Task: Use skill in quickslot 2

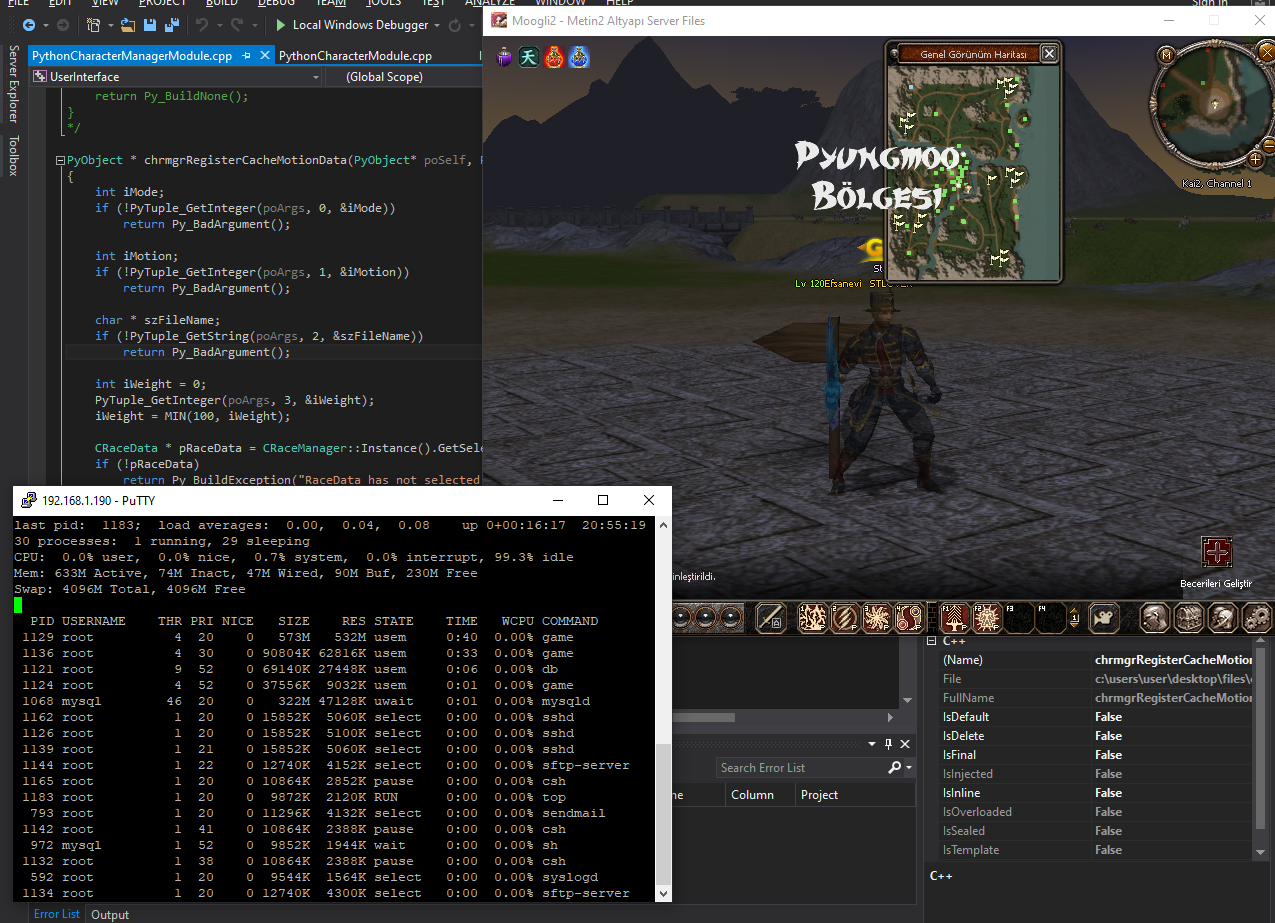Action: pyautogui.click(x=845, y=618)
